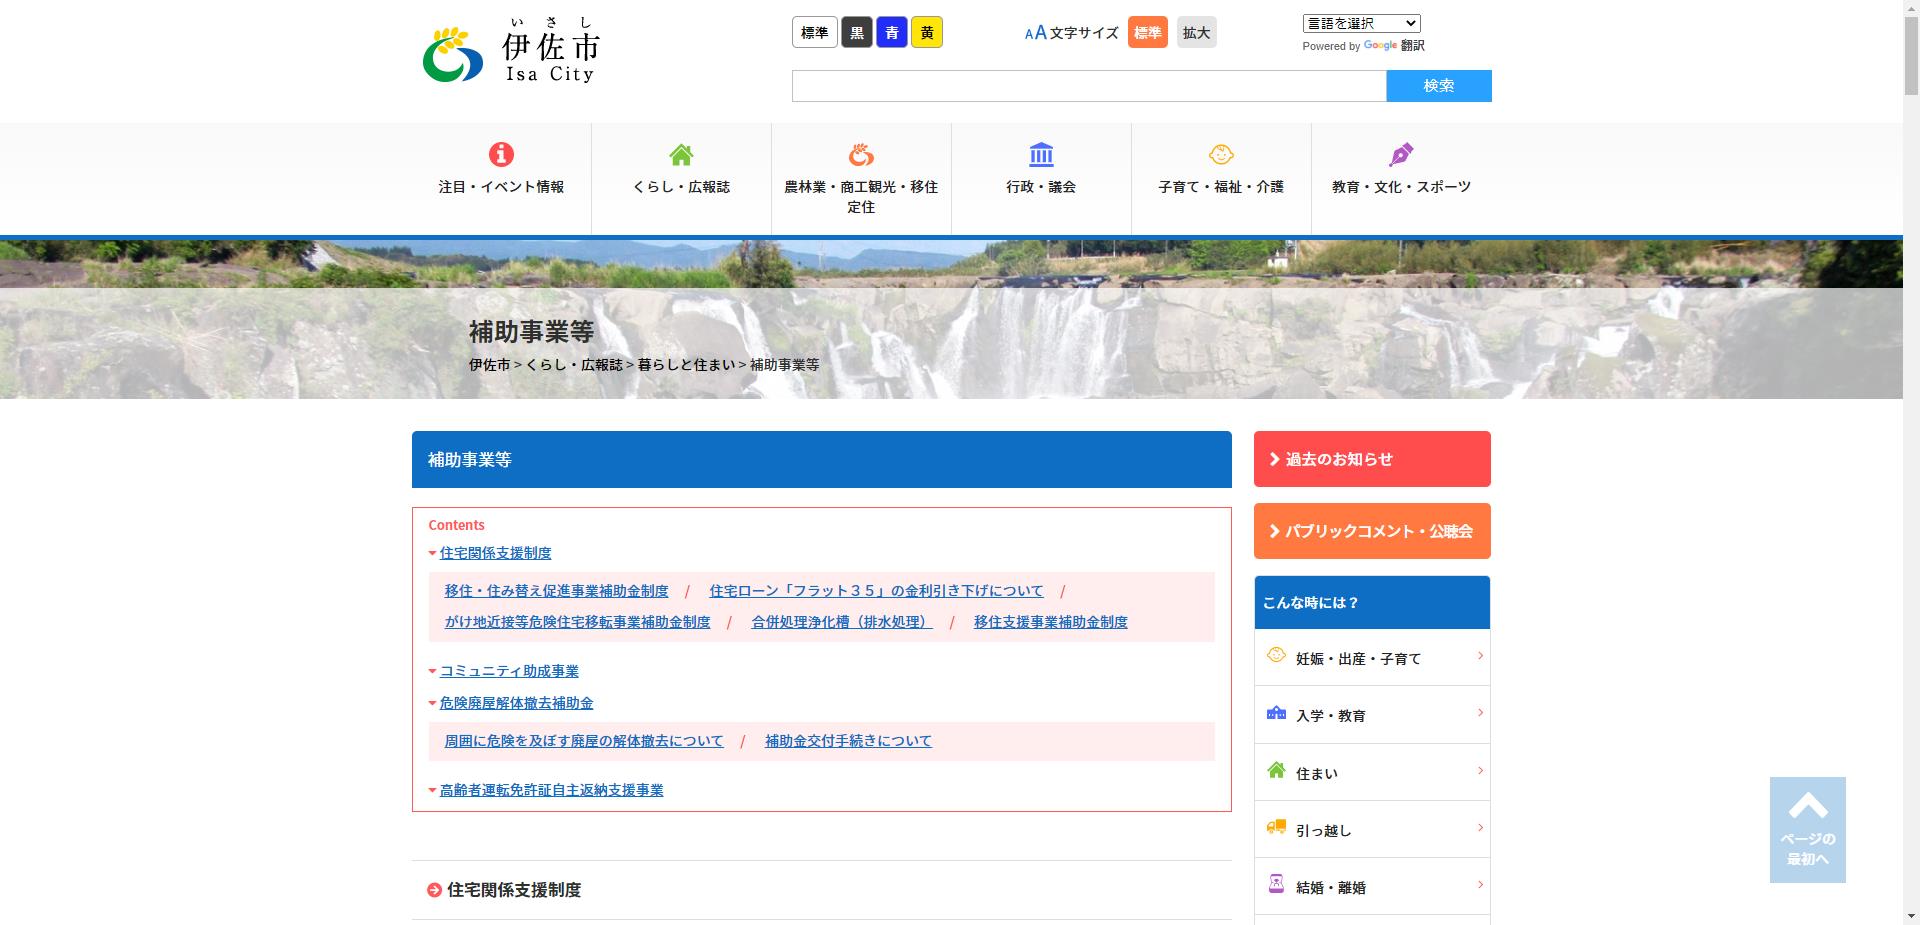
Task: Enable the 青 blue color mode
Action: 892,32
